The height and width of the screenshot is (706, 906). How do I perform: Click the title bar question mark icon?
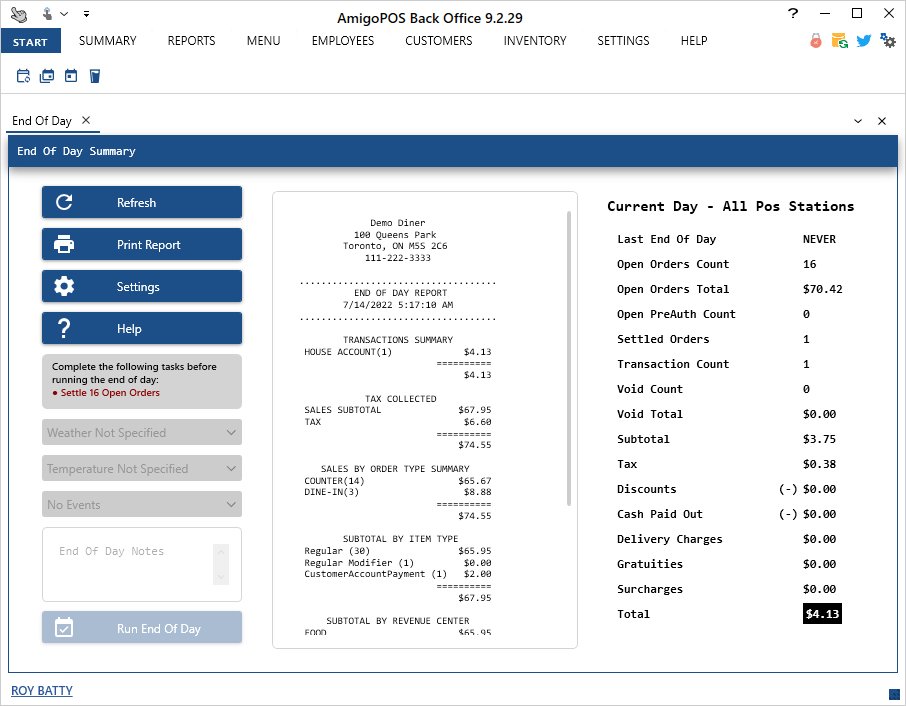pos(793,14)
